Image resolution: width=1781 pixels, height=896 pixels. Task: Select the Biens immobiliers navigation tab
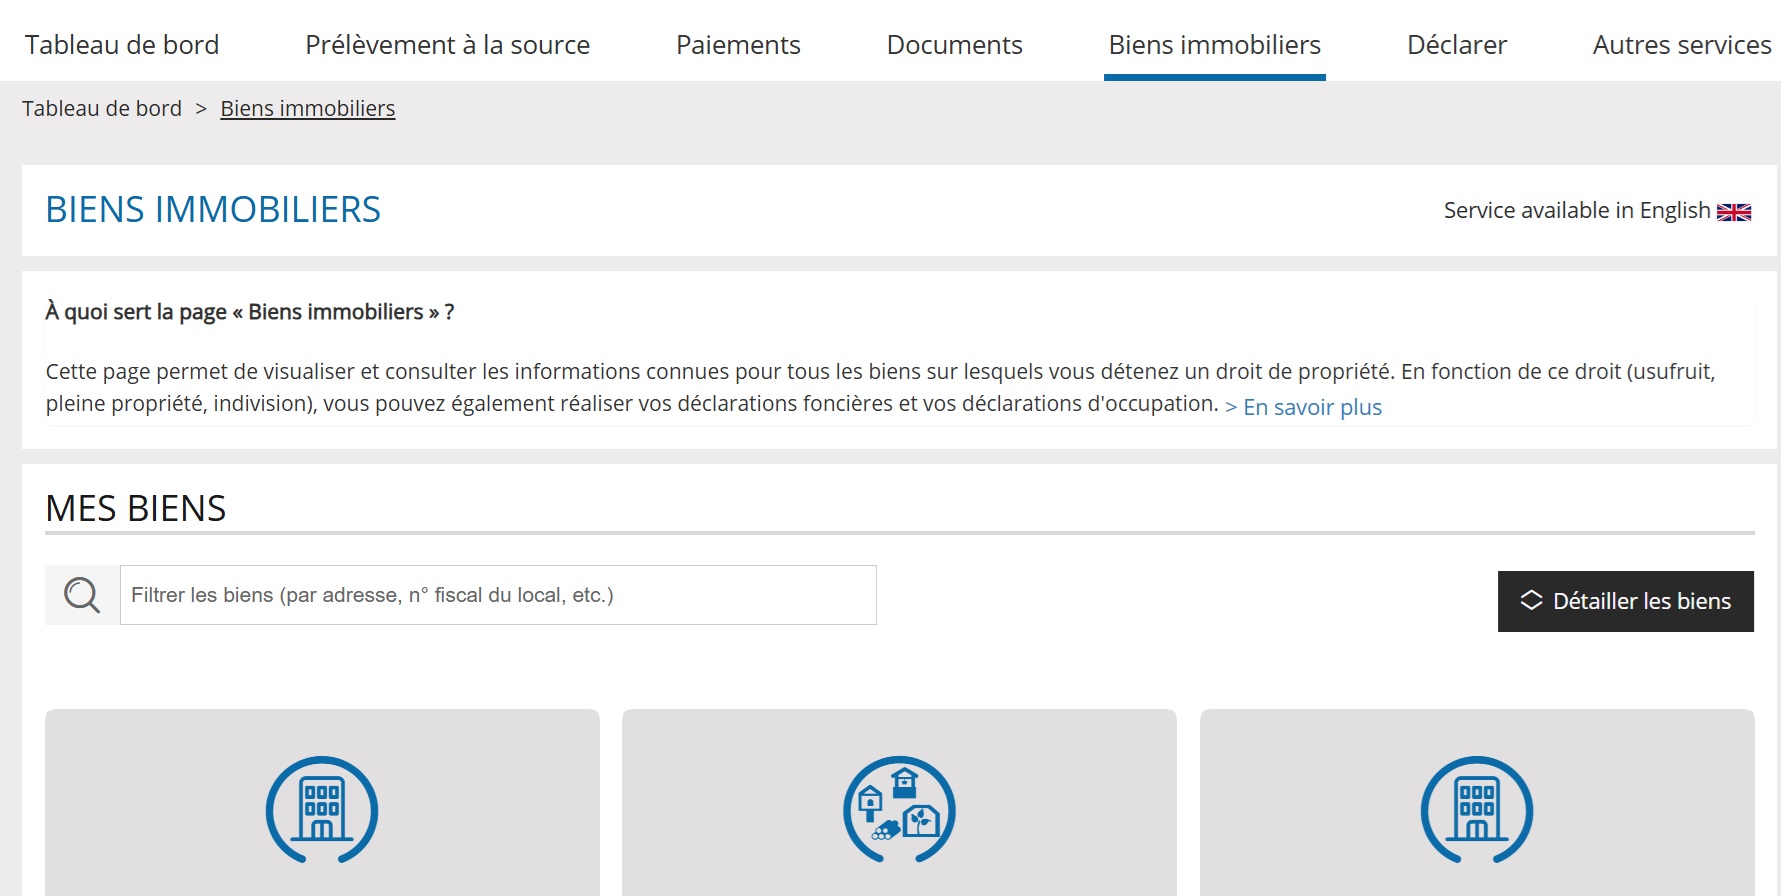pos(1214,45)
